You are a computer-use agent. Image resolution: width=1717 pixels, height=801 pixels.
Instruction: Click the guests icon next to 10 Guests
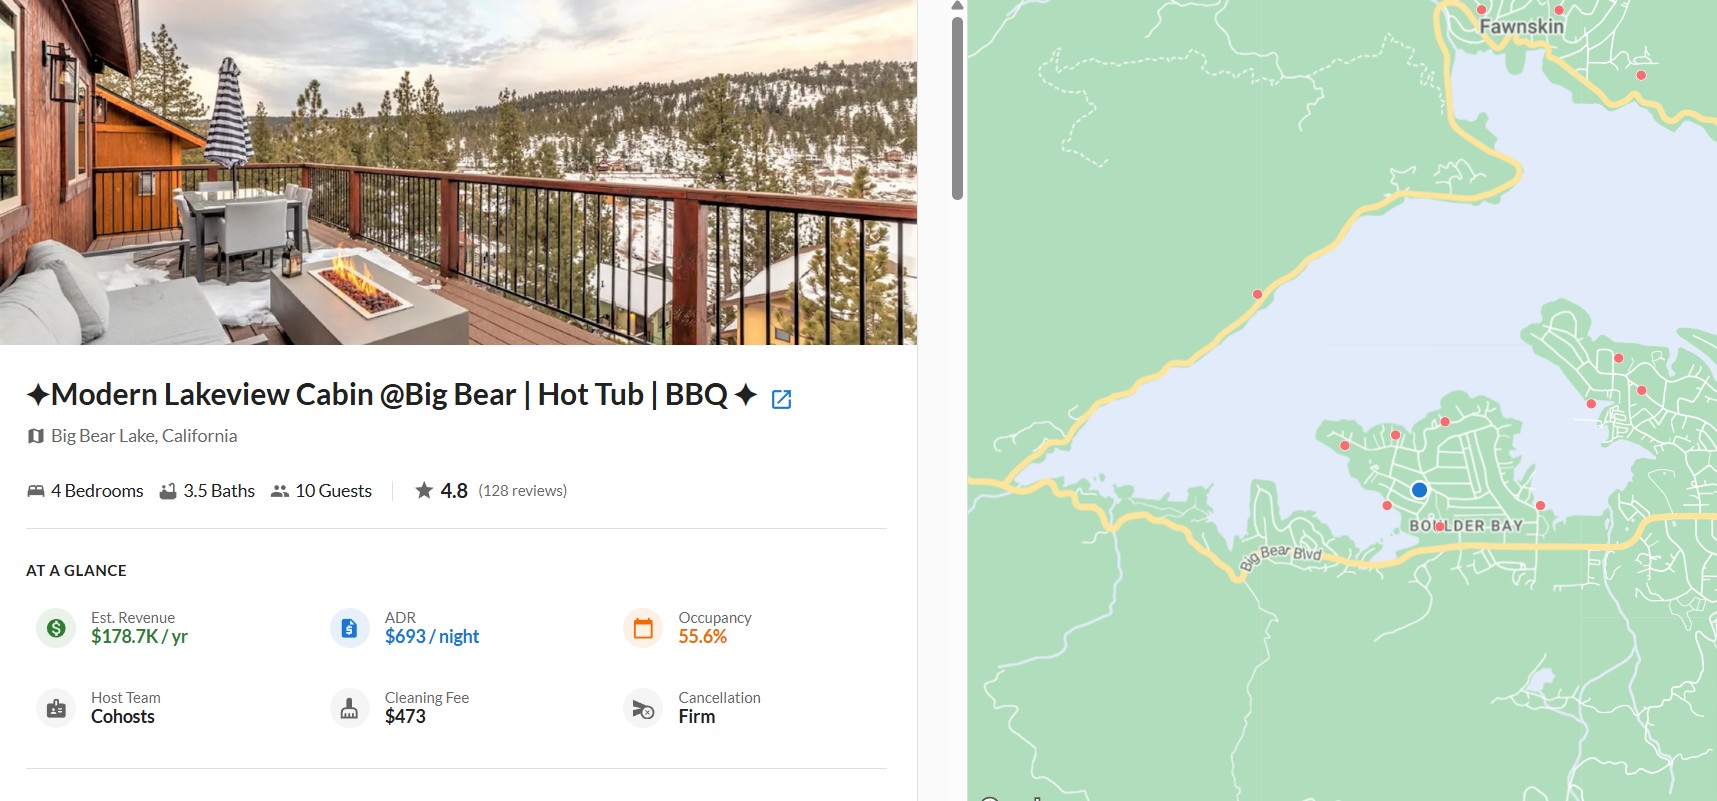280,491
